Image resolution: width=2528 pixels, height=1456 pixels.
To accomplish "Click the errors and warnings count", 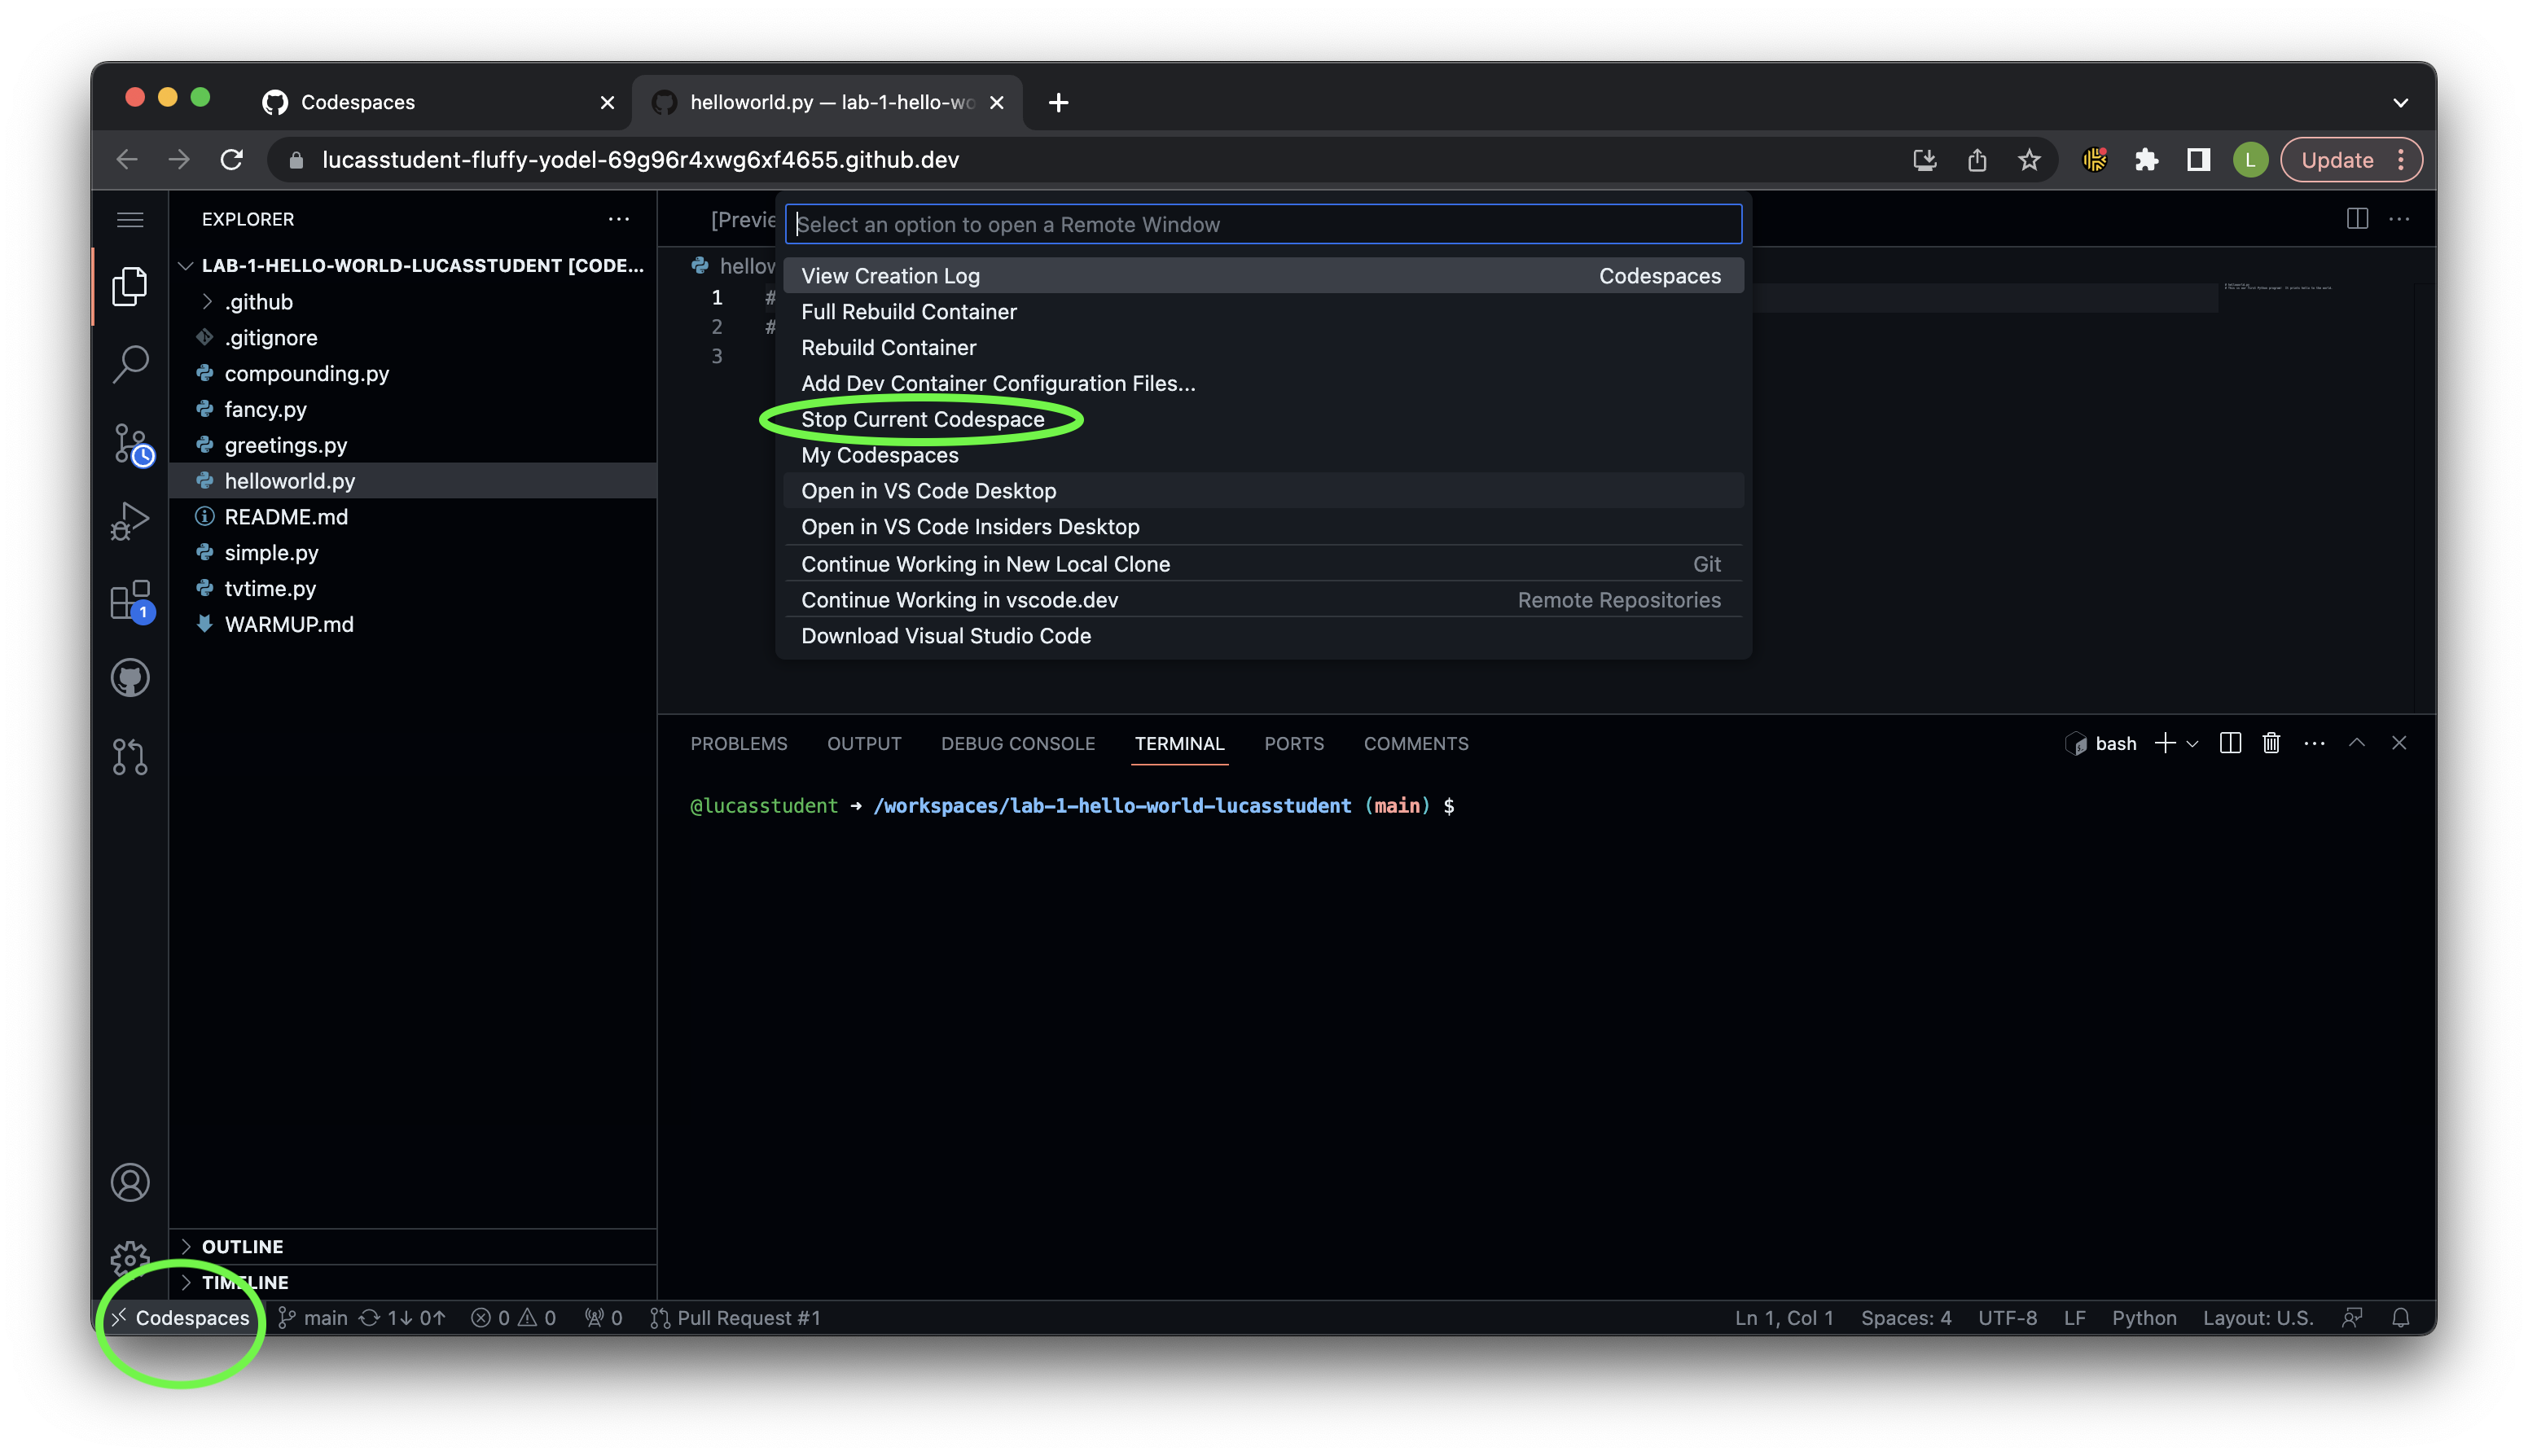I will (x=513, y=1318).
